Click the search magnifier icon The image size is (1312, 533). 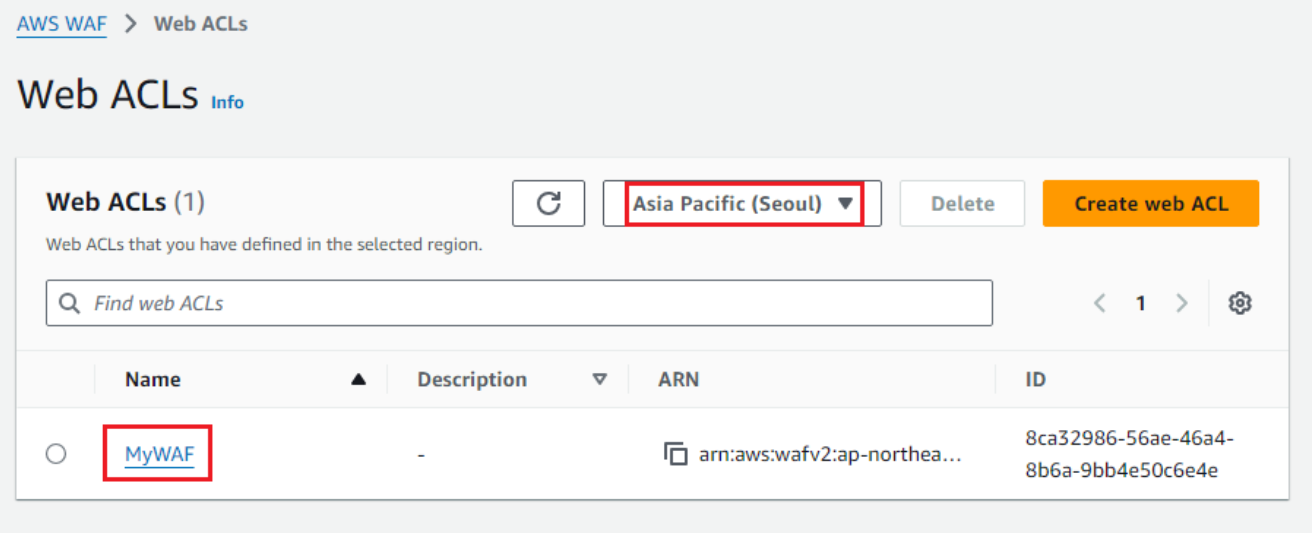(x=69, y=302)
